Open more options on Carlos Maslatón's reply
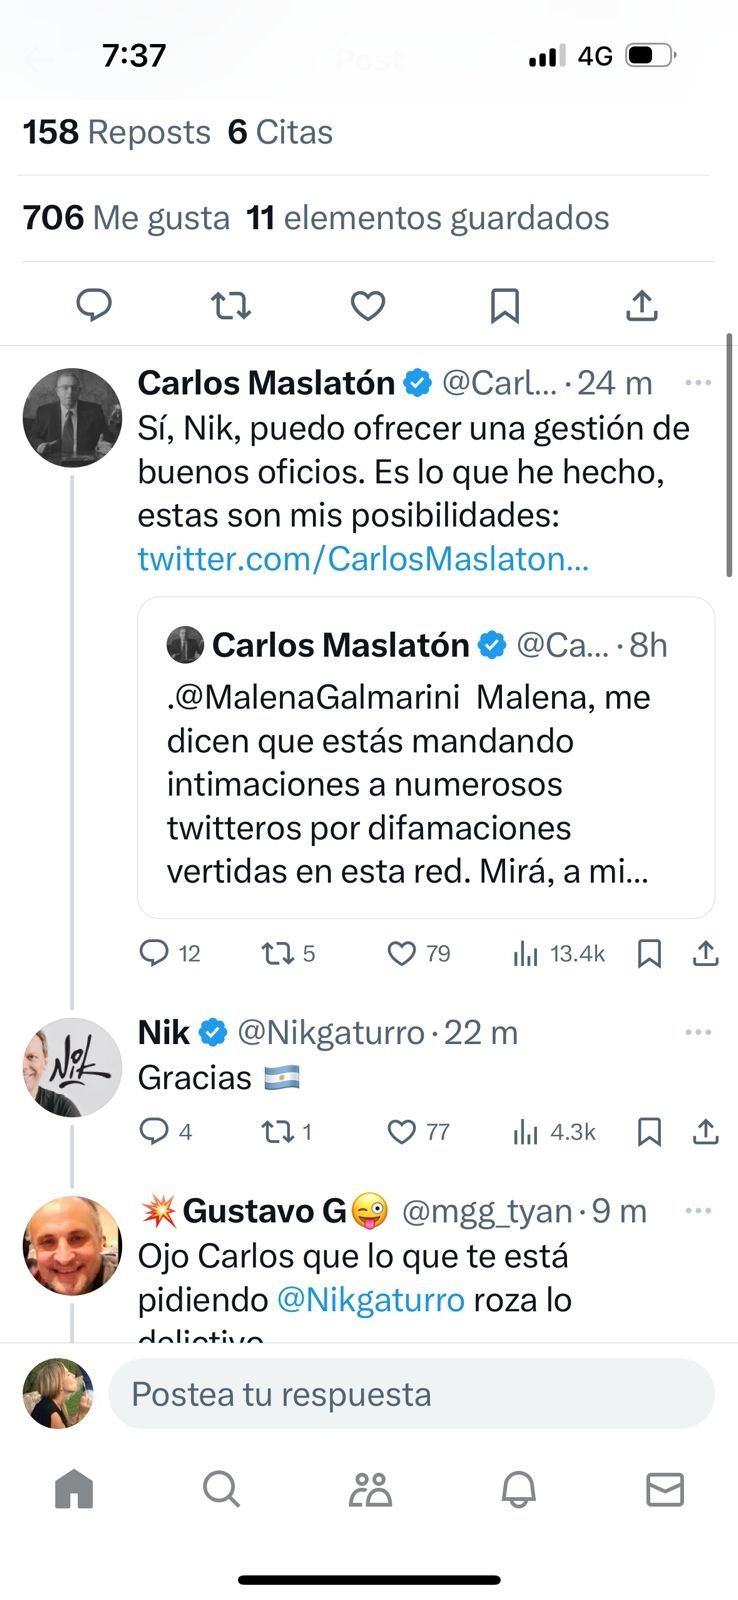Viewport: 738px width, 1600px height. coord(698,382)
